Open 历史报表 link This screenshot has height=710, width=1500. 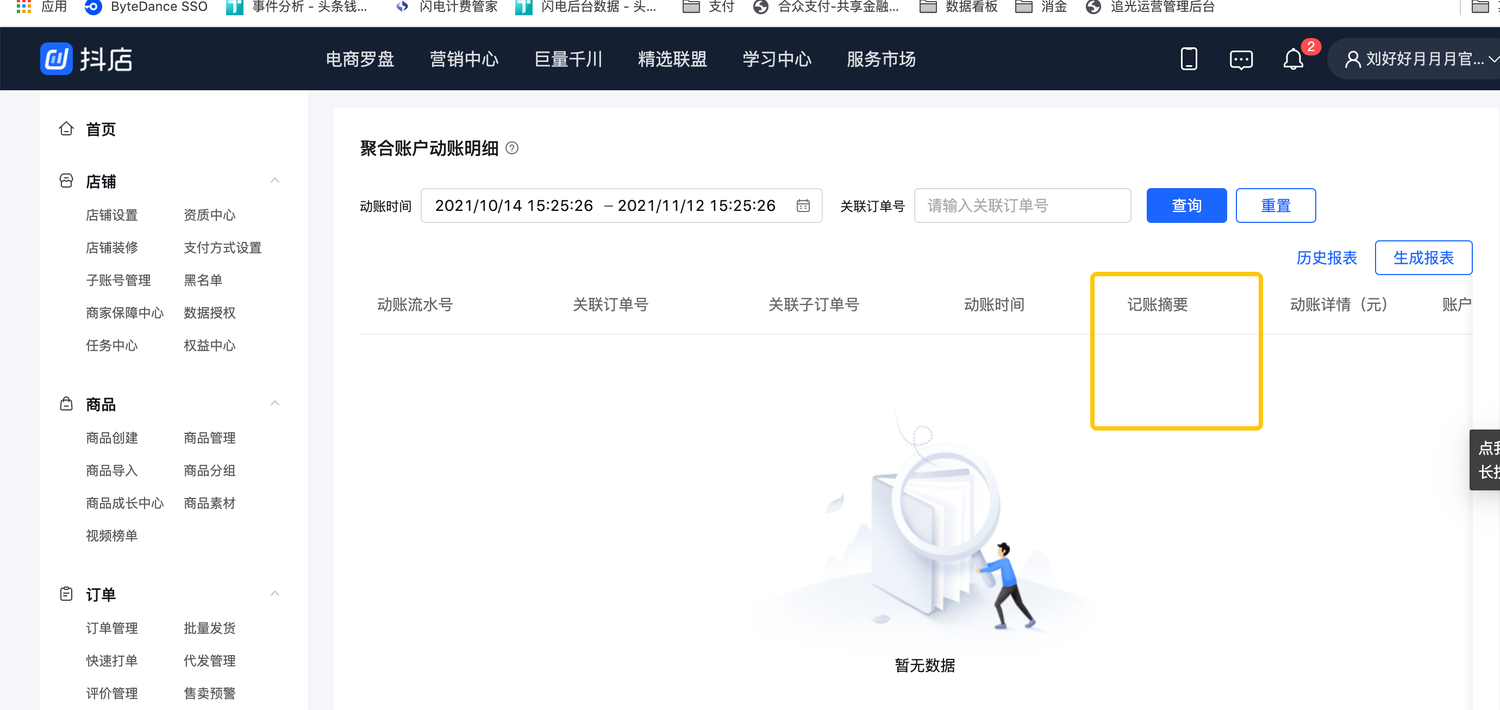click(1327, 257)
